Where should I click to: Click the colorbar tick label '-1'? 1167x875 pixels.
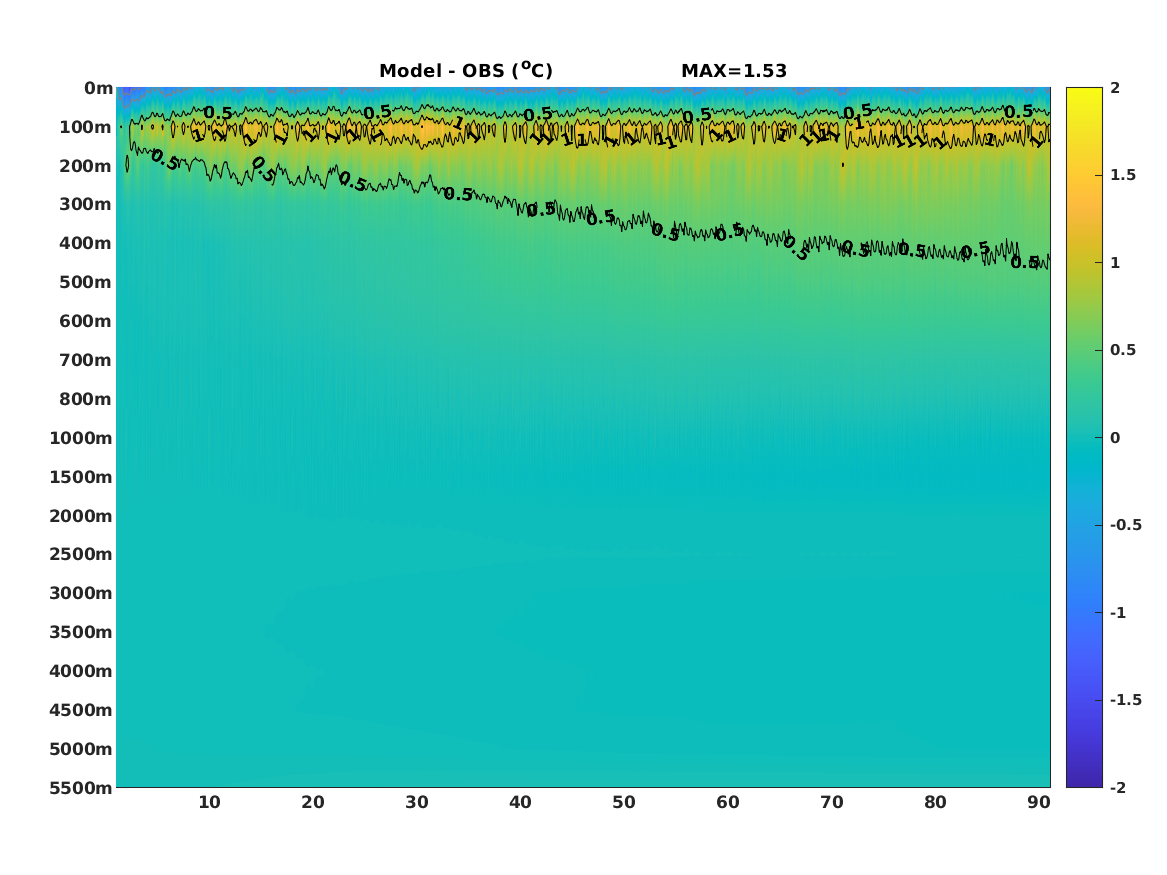tap(1118, 612)
